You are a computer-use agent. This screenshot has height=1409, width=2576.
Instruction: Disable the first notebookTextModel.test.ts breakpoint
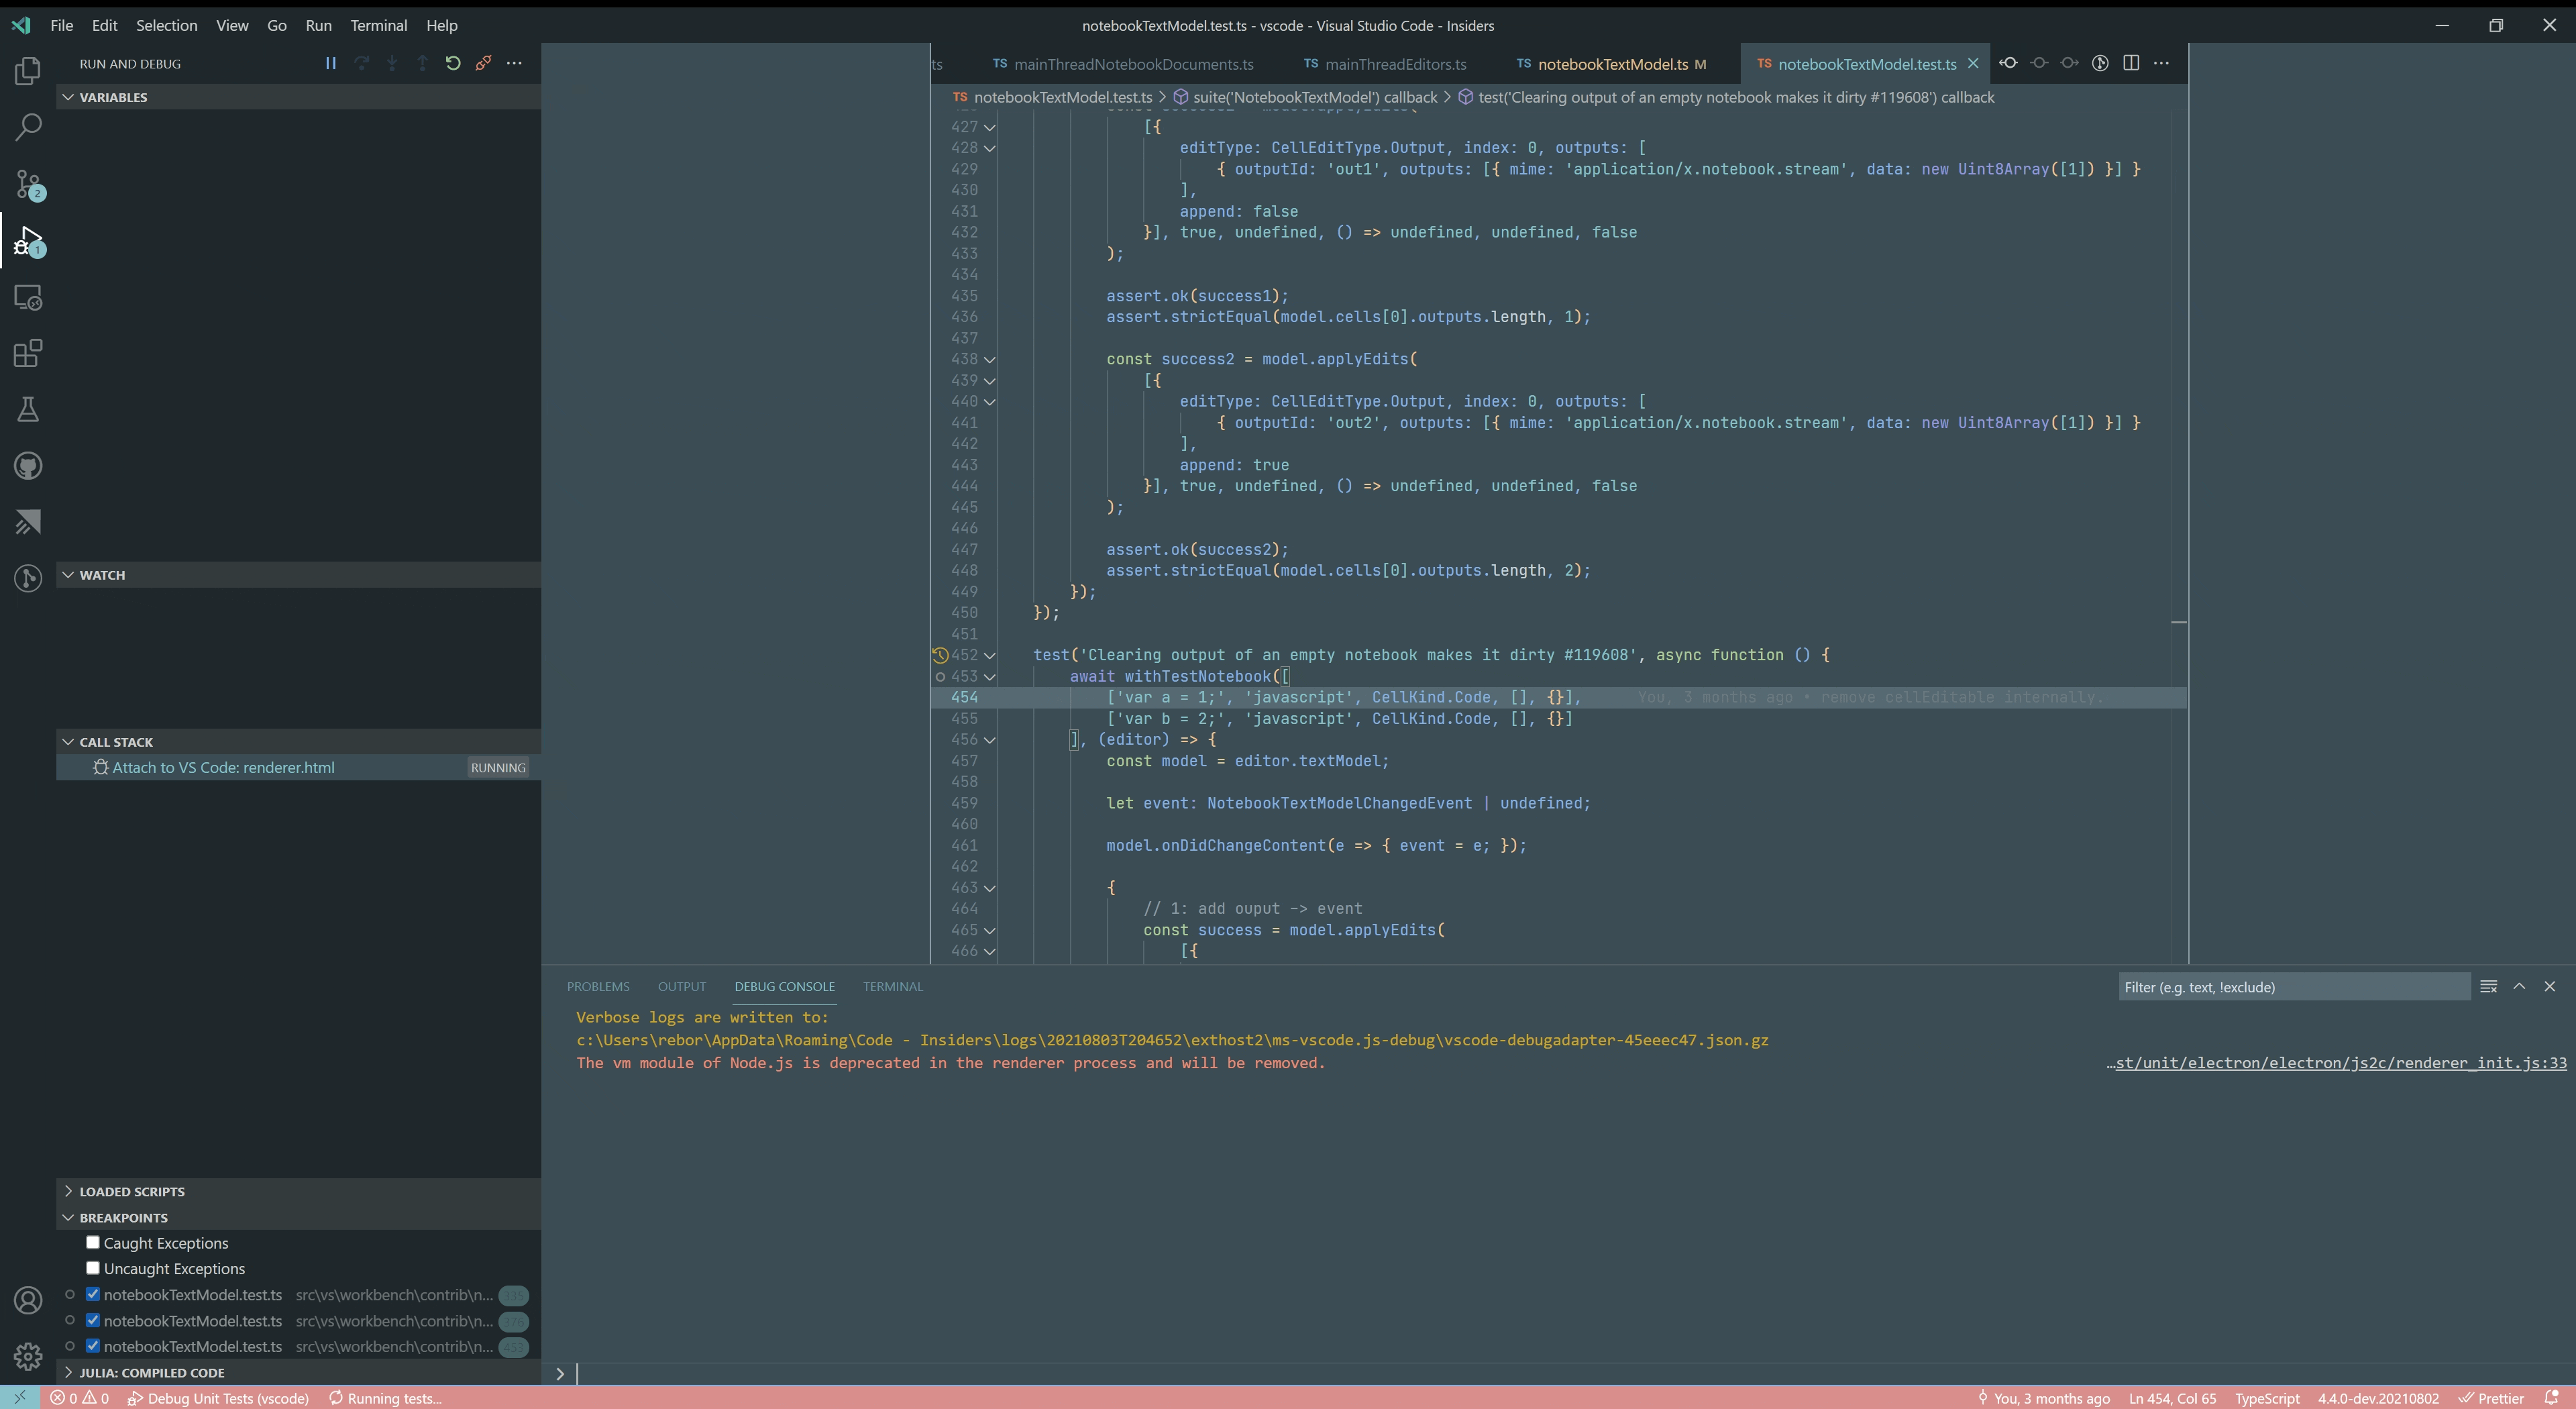[93, 1294]
